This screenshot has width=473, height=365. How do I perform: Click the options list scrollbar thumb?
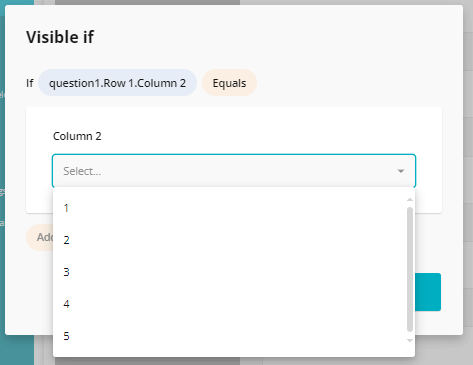(x=410, y=269)
